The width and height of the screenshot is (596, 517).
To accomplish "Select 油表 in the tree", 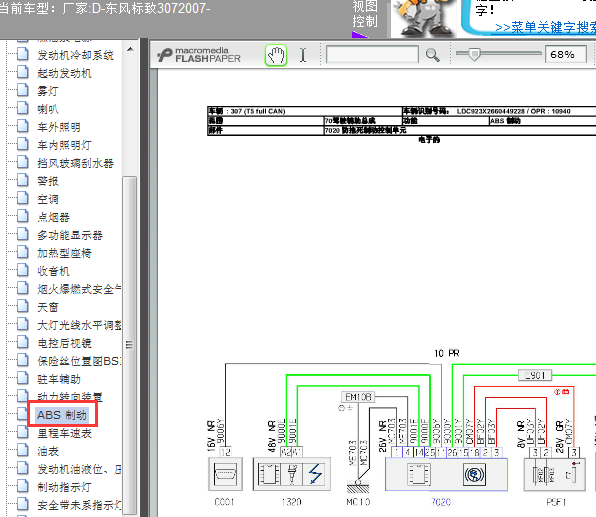I will point(48,451).
